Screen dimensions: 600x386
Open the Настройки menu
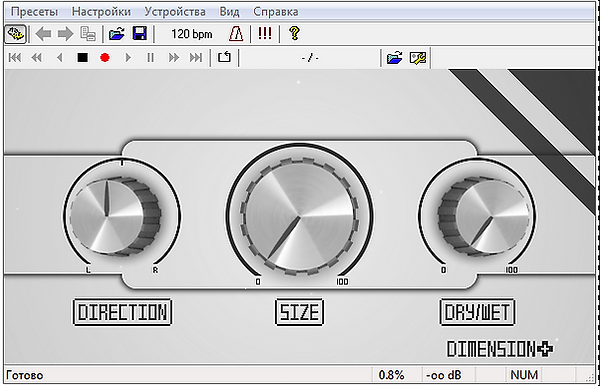101,12
